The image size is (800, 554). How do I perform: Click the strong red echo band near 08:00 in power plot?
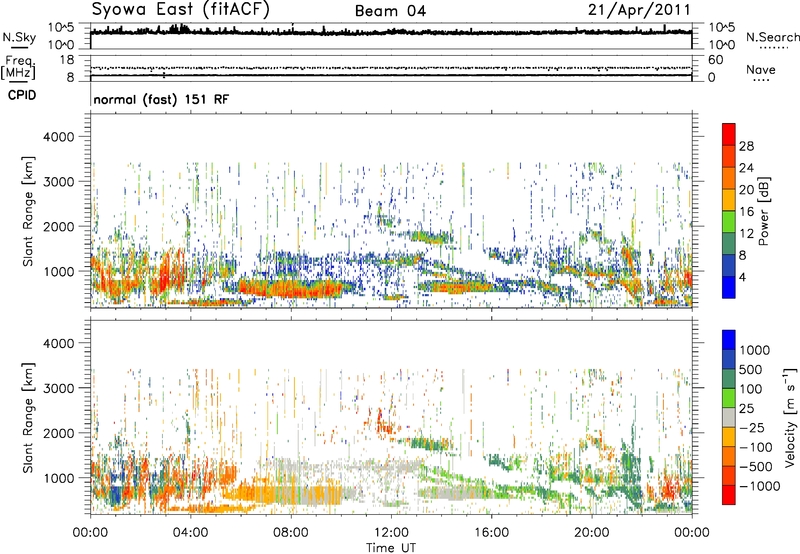[x=291, y=289]
